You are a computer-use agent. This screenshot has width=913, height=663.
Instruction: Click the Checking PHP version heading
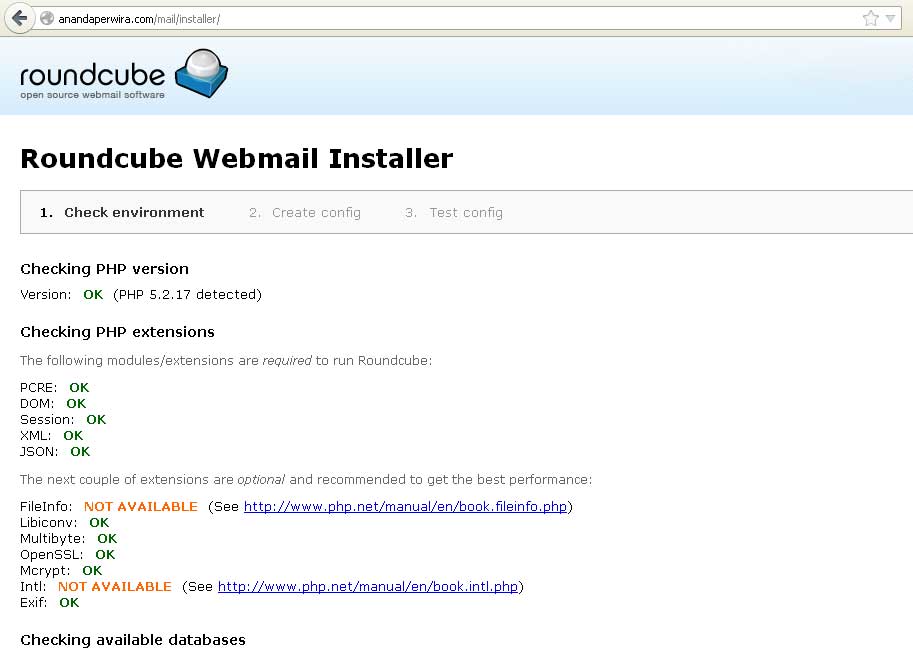pos(104,269)
